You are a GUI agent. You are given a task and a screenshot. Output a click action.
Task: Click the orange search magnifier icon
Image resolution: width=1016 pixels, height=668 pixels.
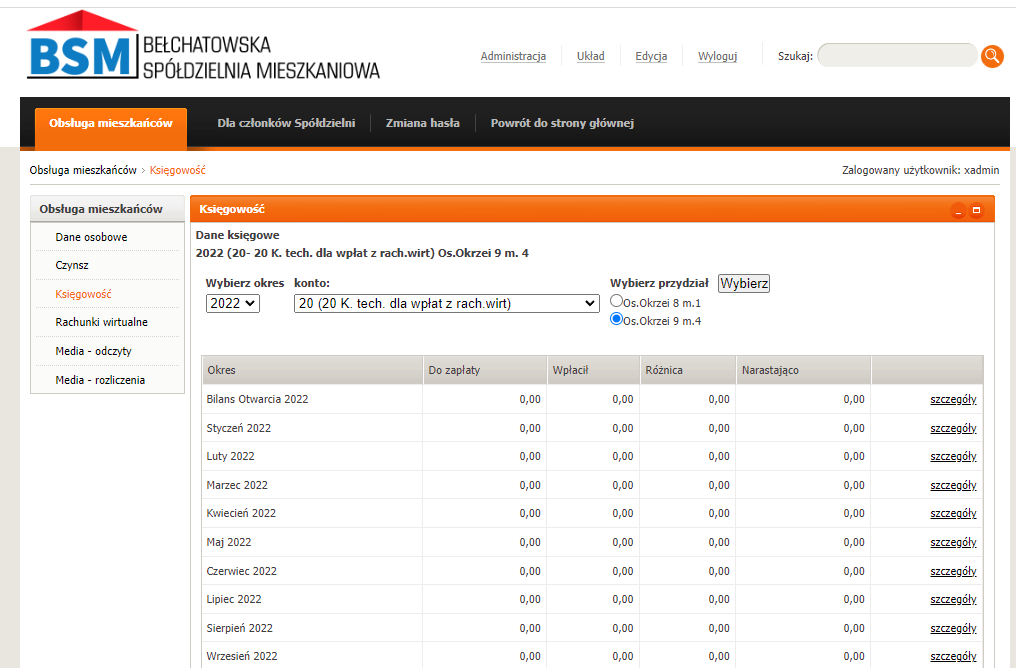(992, 56)
